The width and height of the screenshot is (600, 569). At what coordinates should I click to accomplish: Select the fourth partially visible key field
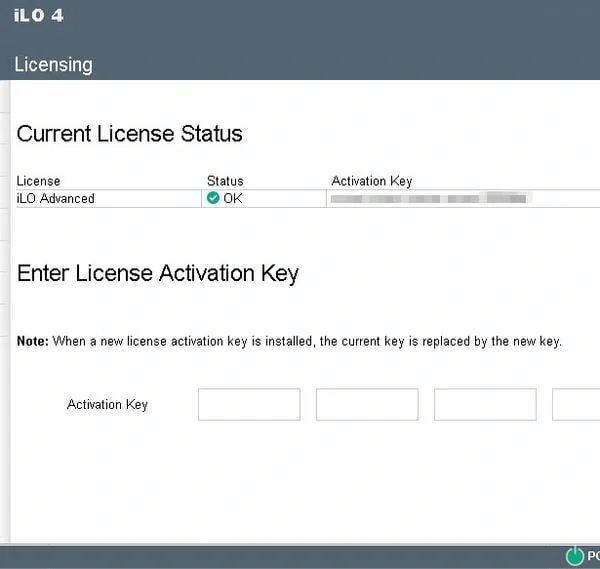(577, 405)
